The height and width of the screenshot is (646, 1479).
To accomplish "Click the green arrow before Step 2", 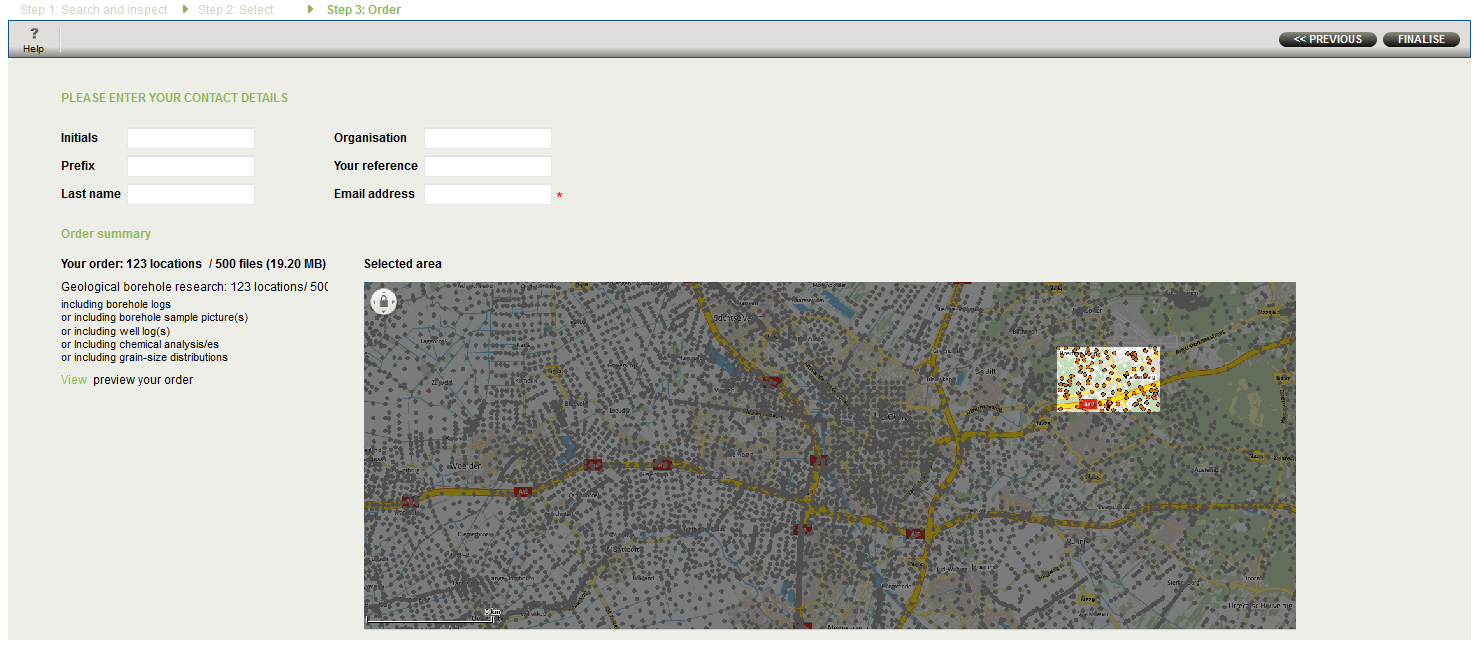I will (185, 9).
